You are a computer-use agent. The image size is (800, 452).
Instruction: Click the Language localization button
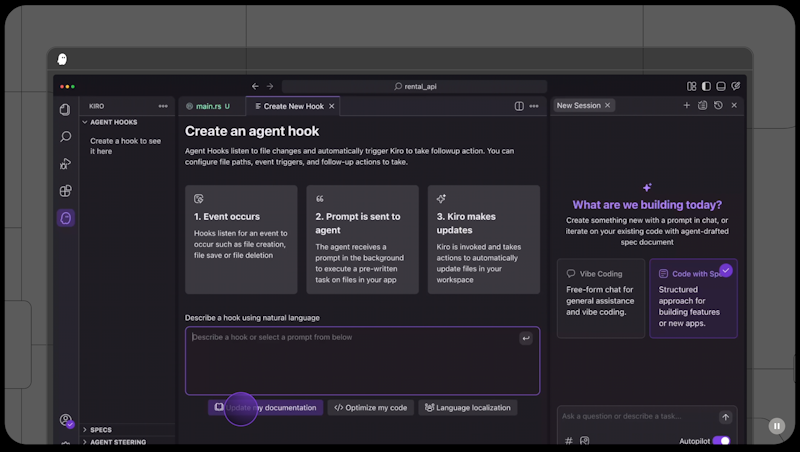[x=467, y=407]
